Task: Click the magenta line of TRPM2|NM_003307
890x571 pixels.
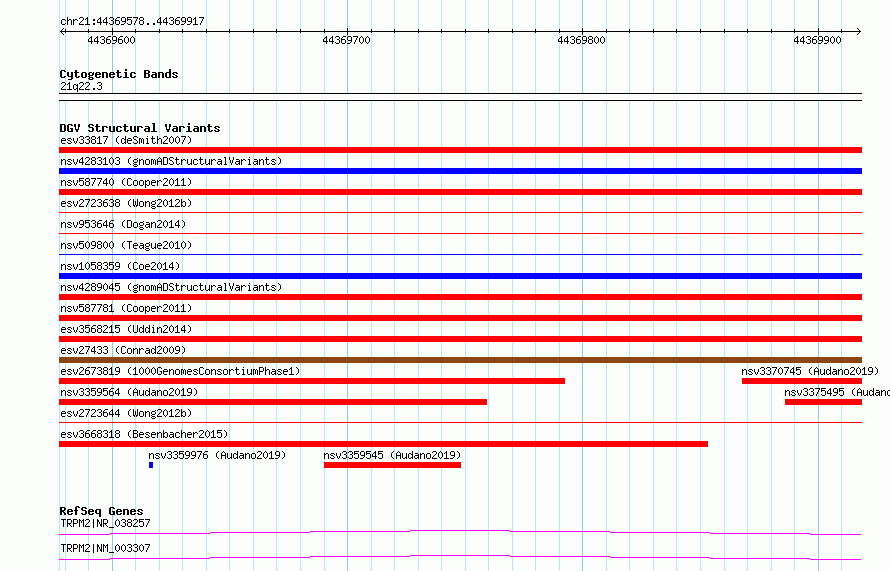Action: pyautogui.click(x=460, y=557)
